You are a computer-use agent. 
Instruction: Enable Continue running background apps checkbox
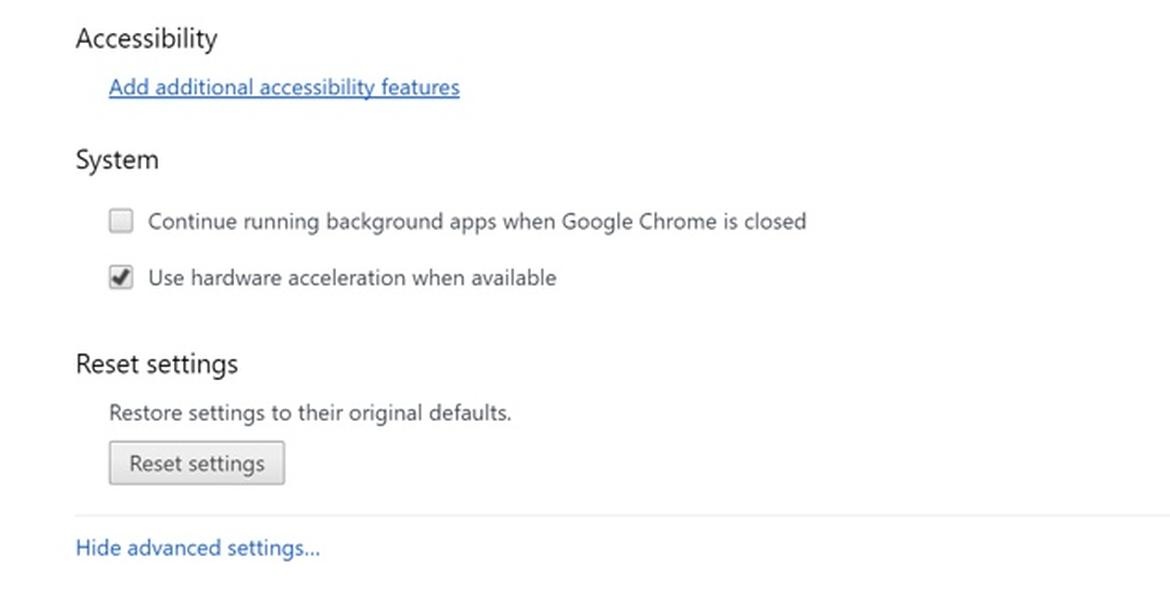(121, 221)
